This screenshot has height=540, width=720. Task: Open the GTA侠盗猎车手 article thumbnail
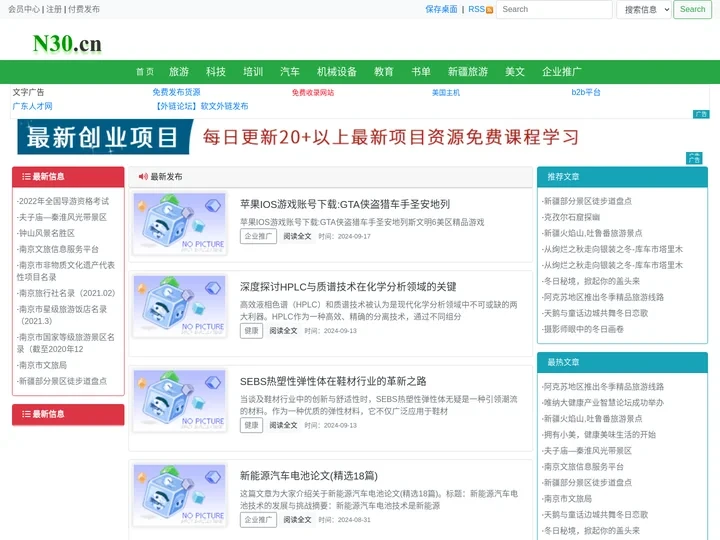point(180,223)
